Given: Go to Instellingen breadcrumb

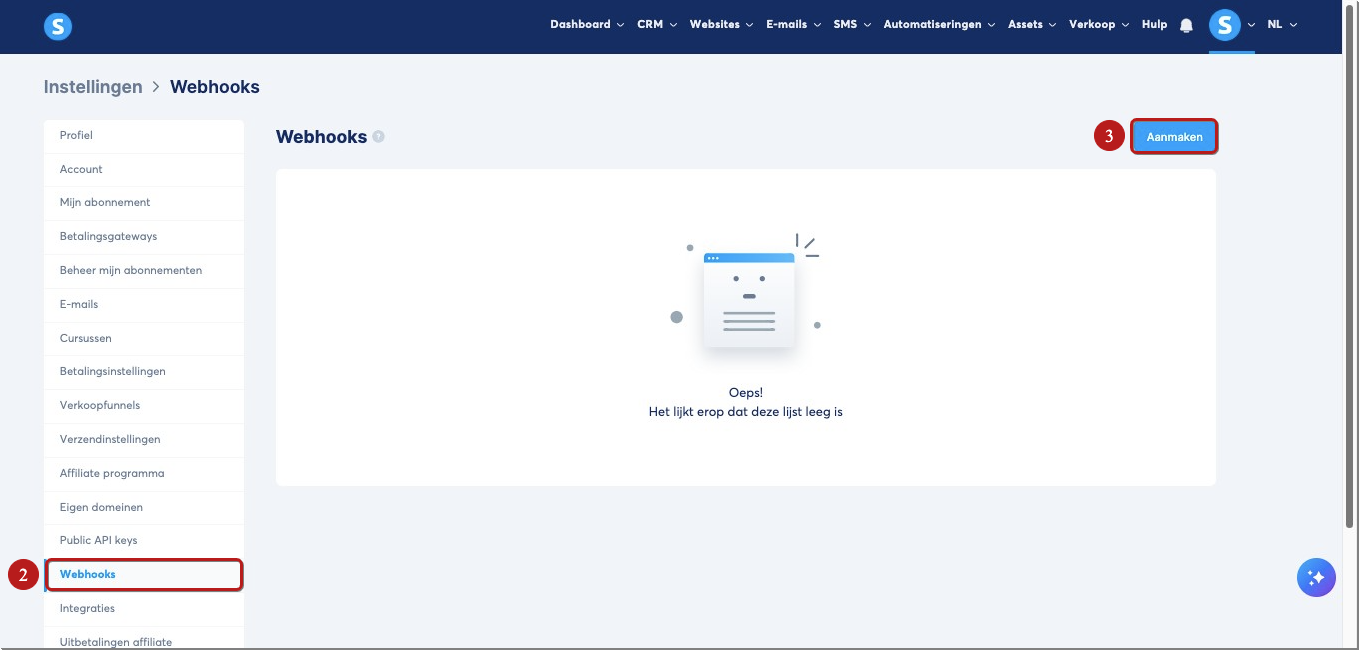Looking at the screenshot, I should (x=93, y=87).
